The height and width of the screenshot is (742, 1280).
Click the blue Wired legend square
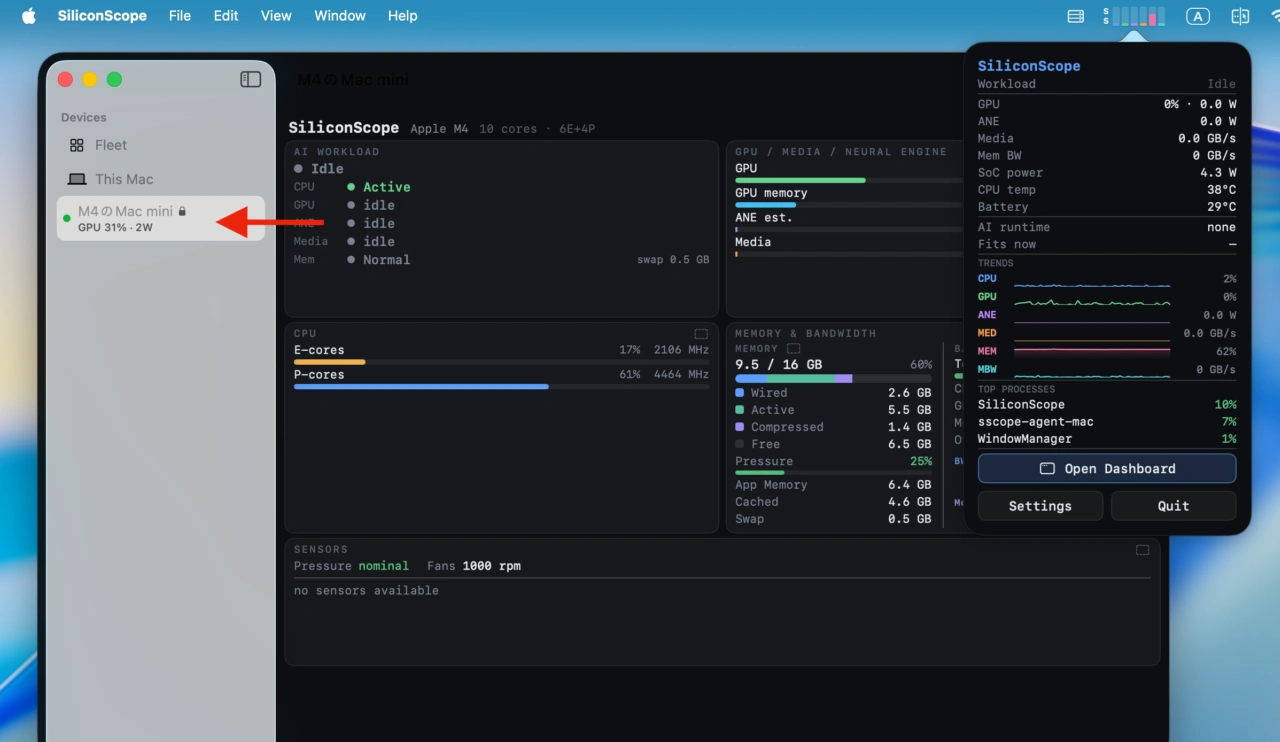click(x=740, y=393)
